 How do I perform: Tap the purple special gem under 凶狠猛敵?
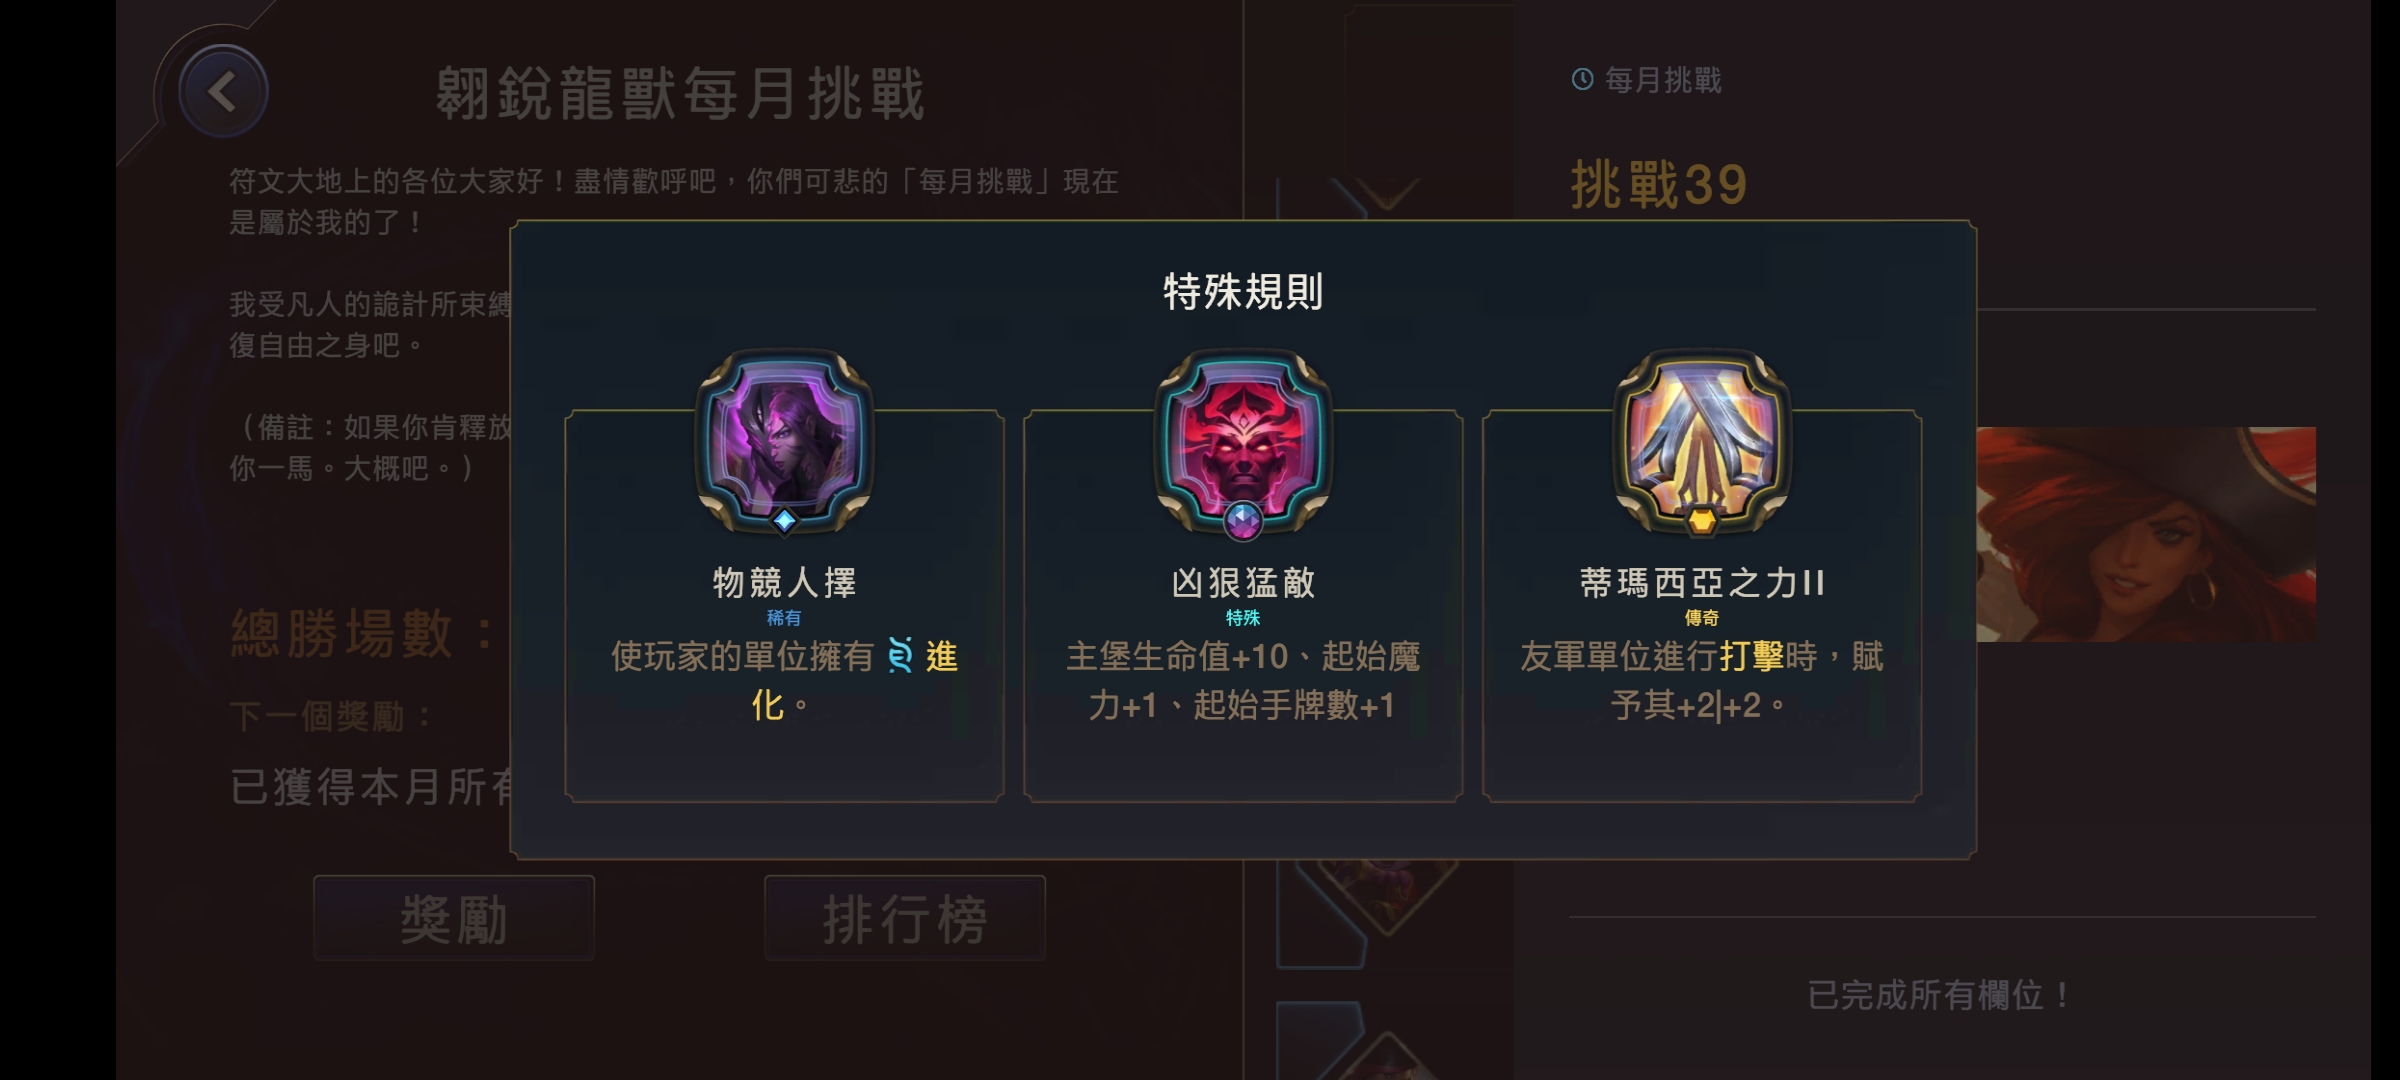[1243, 520]
